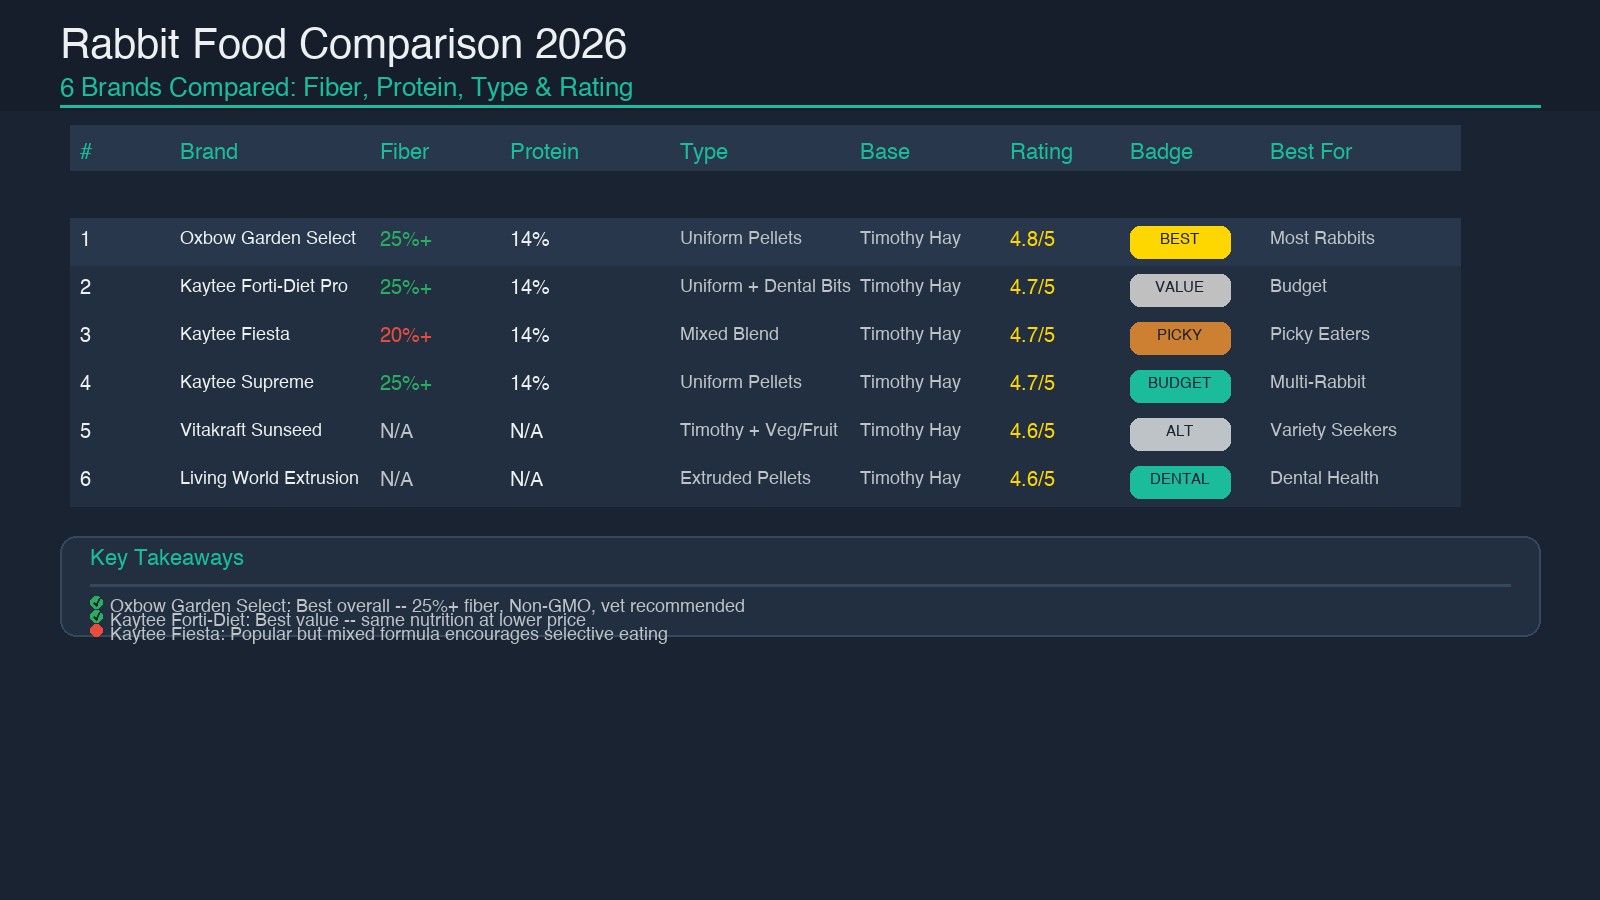Select the Oxbow Garden Select brand name
1600x900 pixels.
pos(267,238)
